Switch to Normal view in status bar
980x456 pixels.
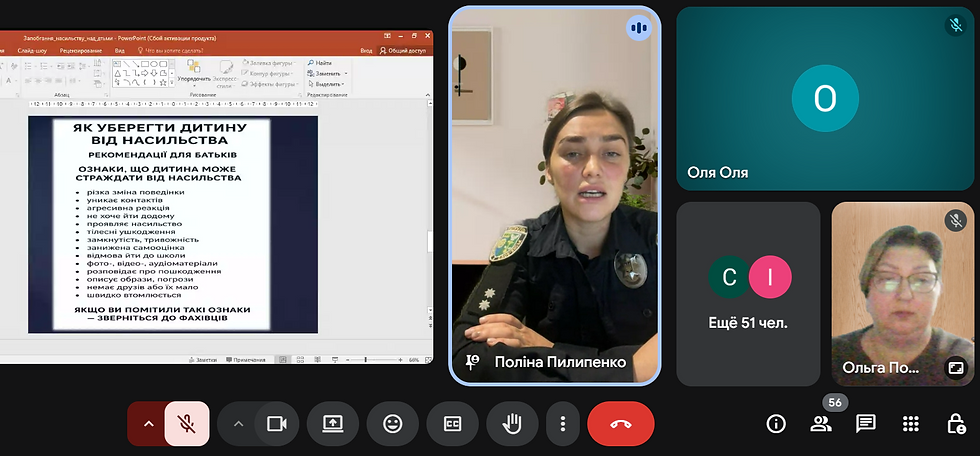(x=282, y=360)
